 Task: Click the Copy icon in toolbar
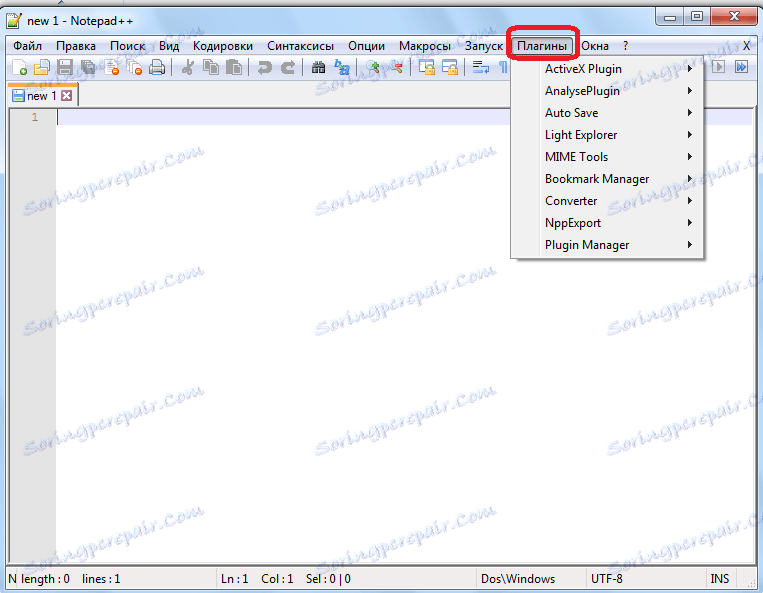[211, 67]
